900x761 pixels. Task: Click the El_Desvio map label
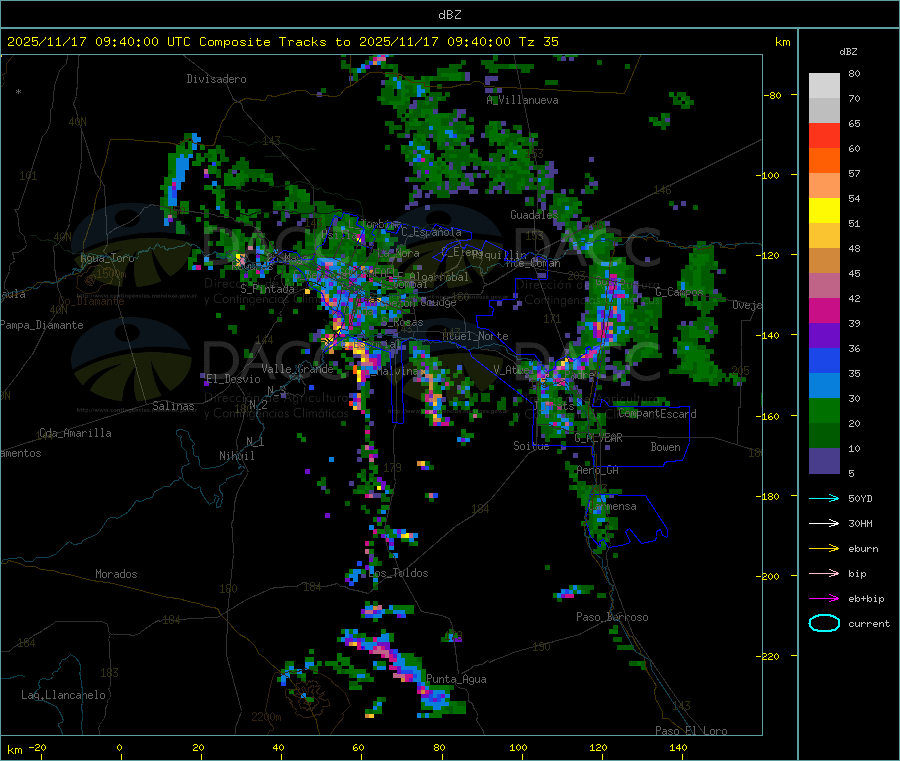click(233, 379)
